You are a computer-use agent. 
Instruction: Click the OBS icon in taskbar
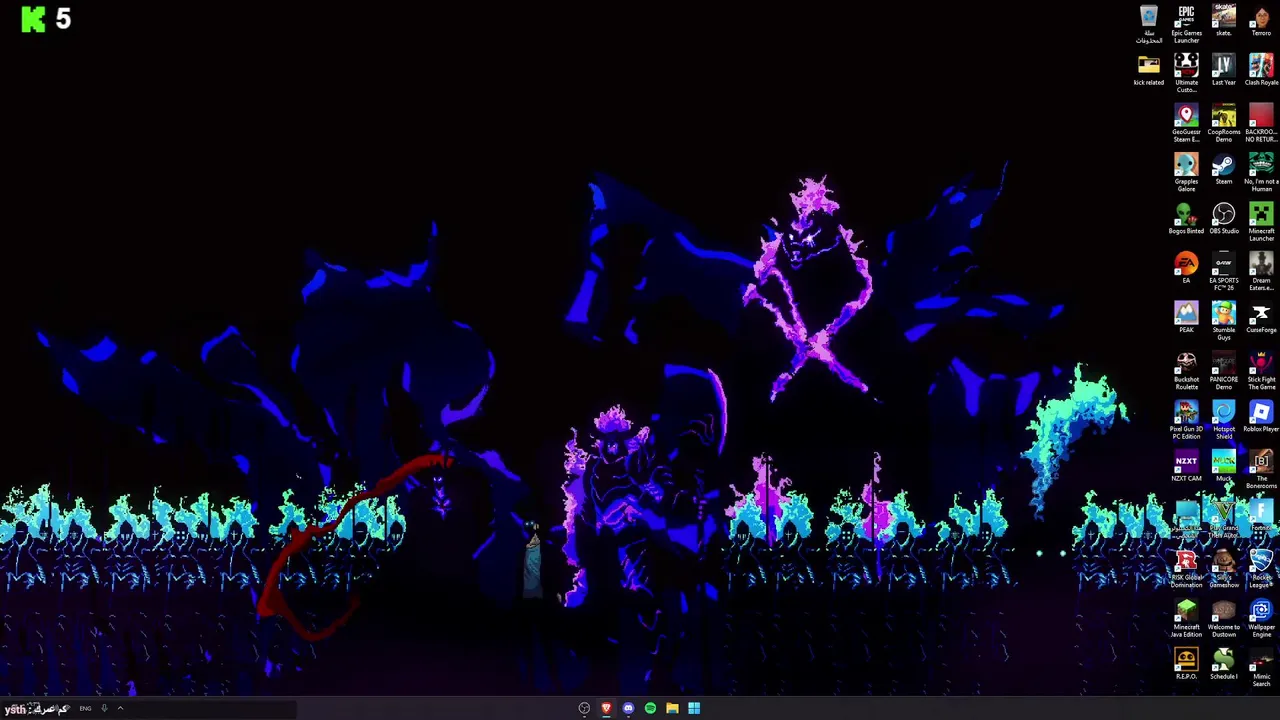584,708
